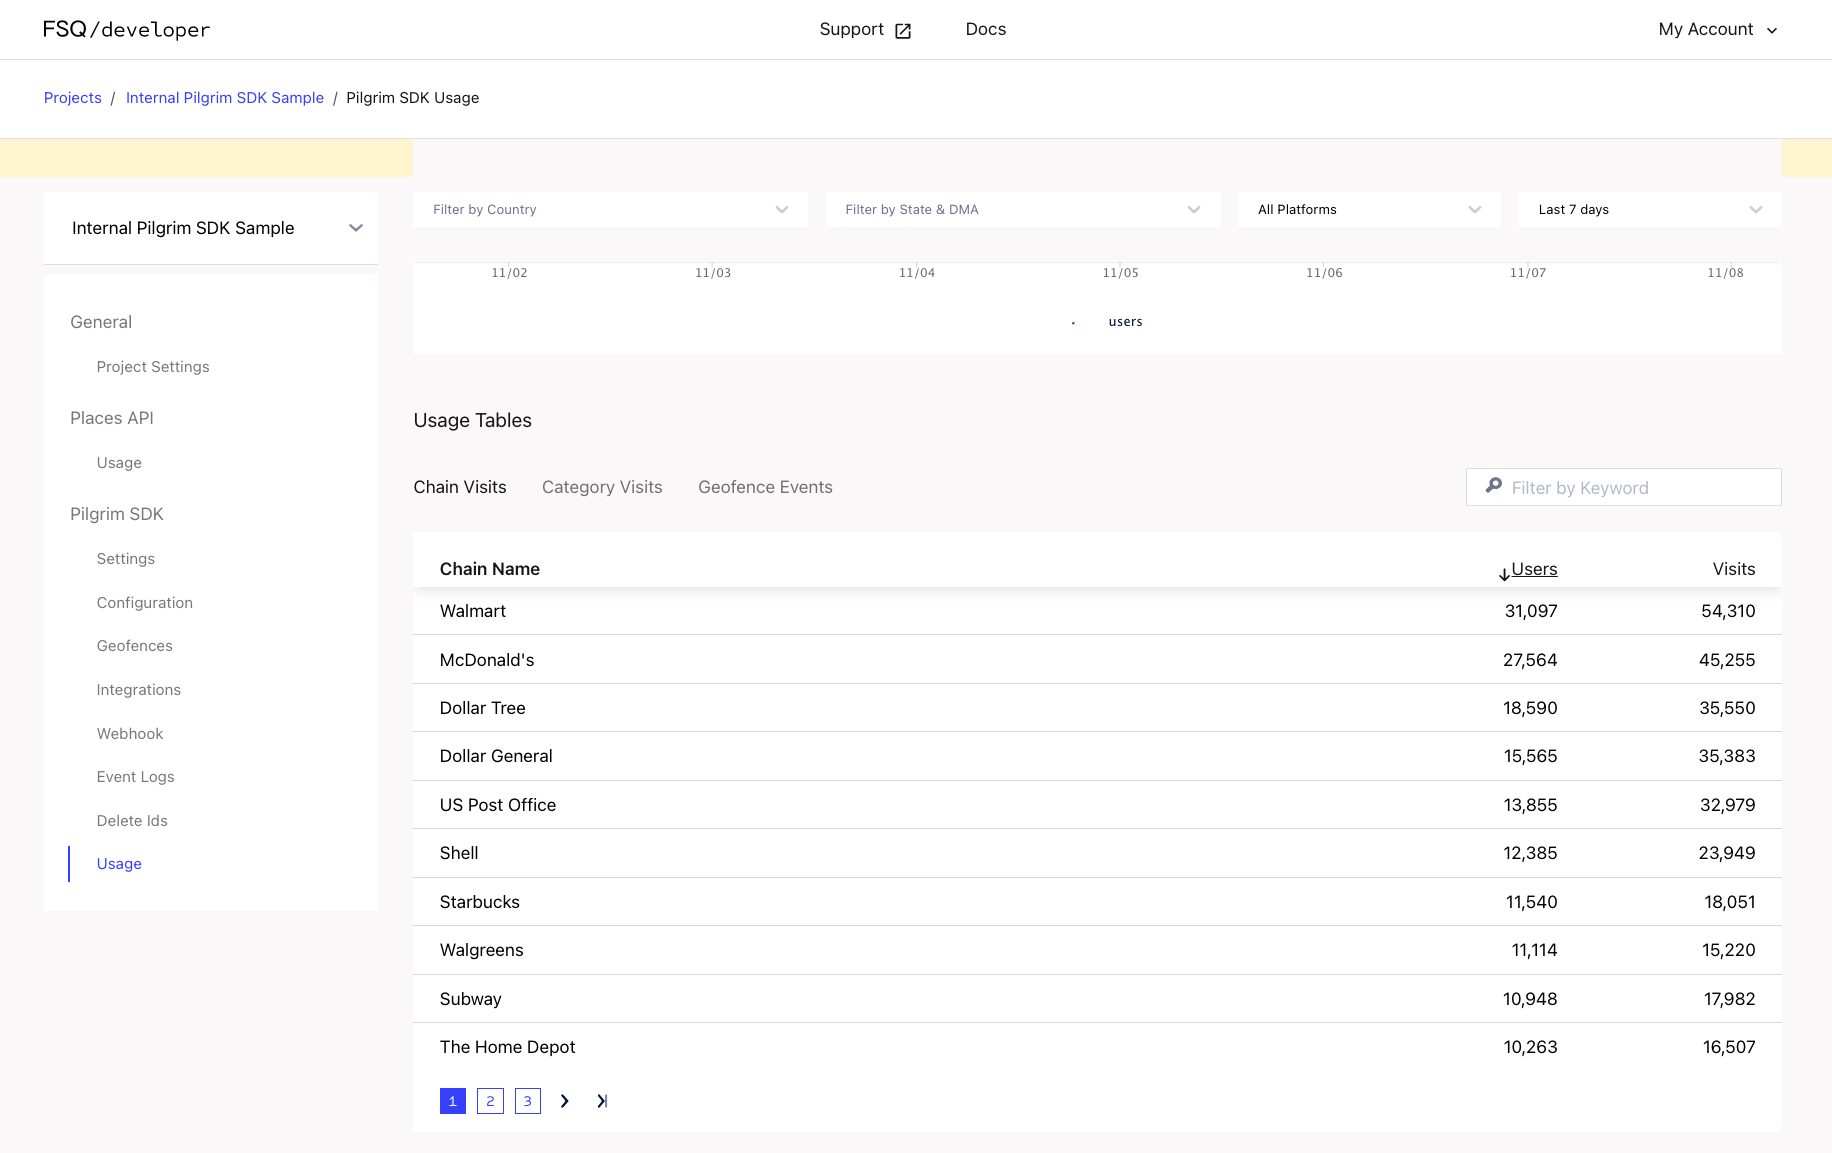
Task: Click the Dollar General chain name
Action: [496, 756]
